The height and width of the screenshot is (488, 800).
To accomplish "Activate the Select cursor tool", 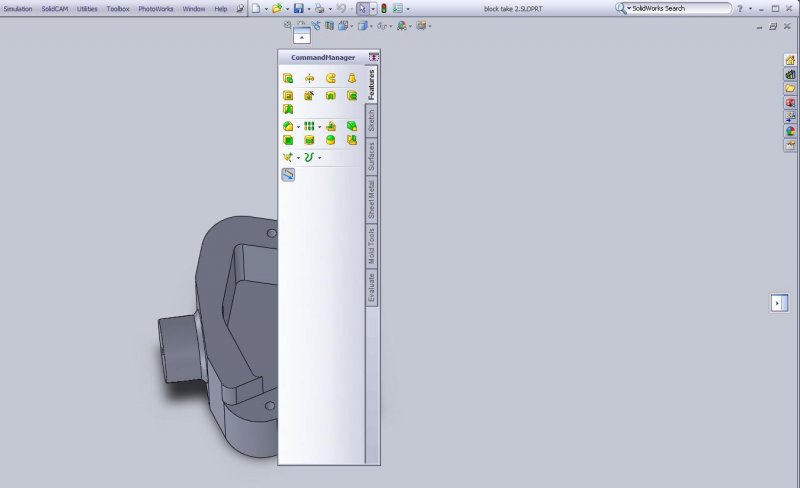I will (362, 9).
